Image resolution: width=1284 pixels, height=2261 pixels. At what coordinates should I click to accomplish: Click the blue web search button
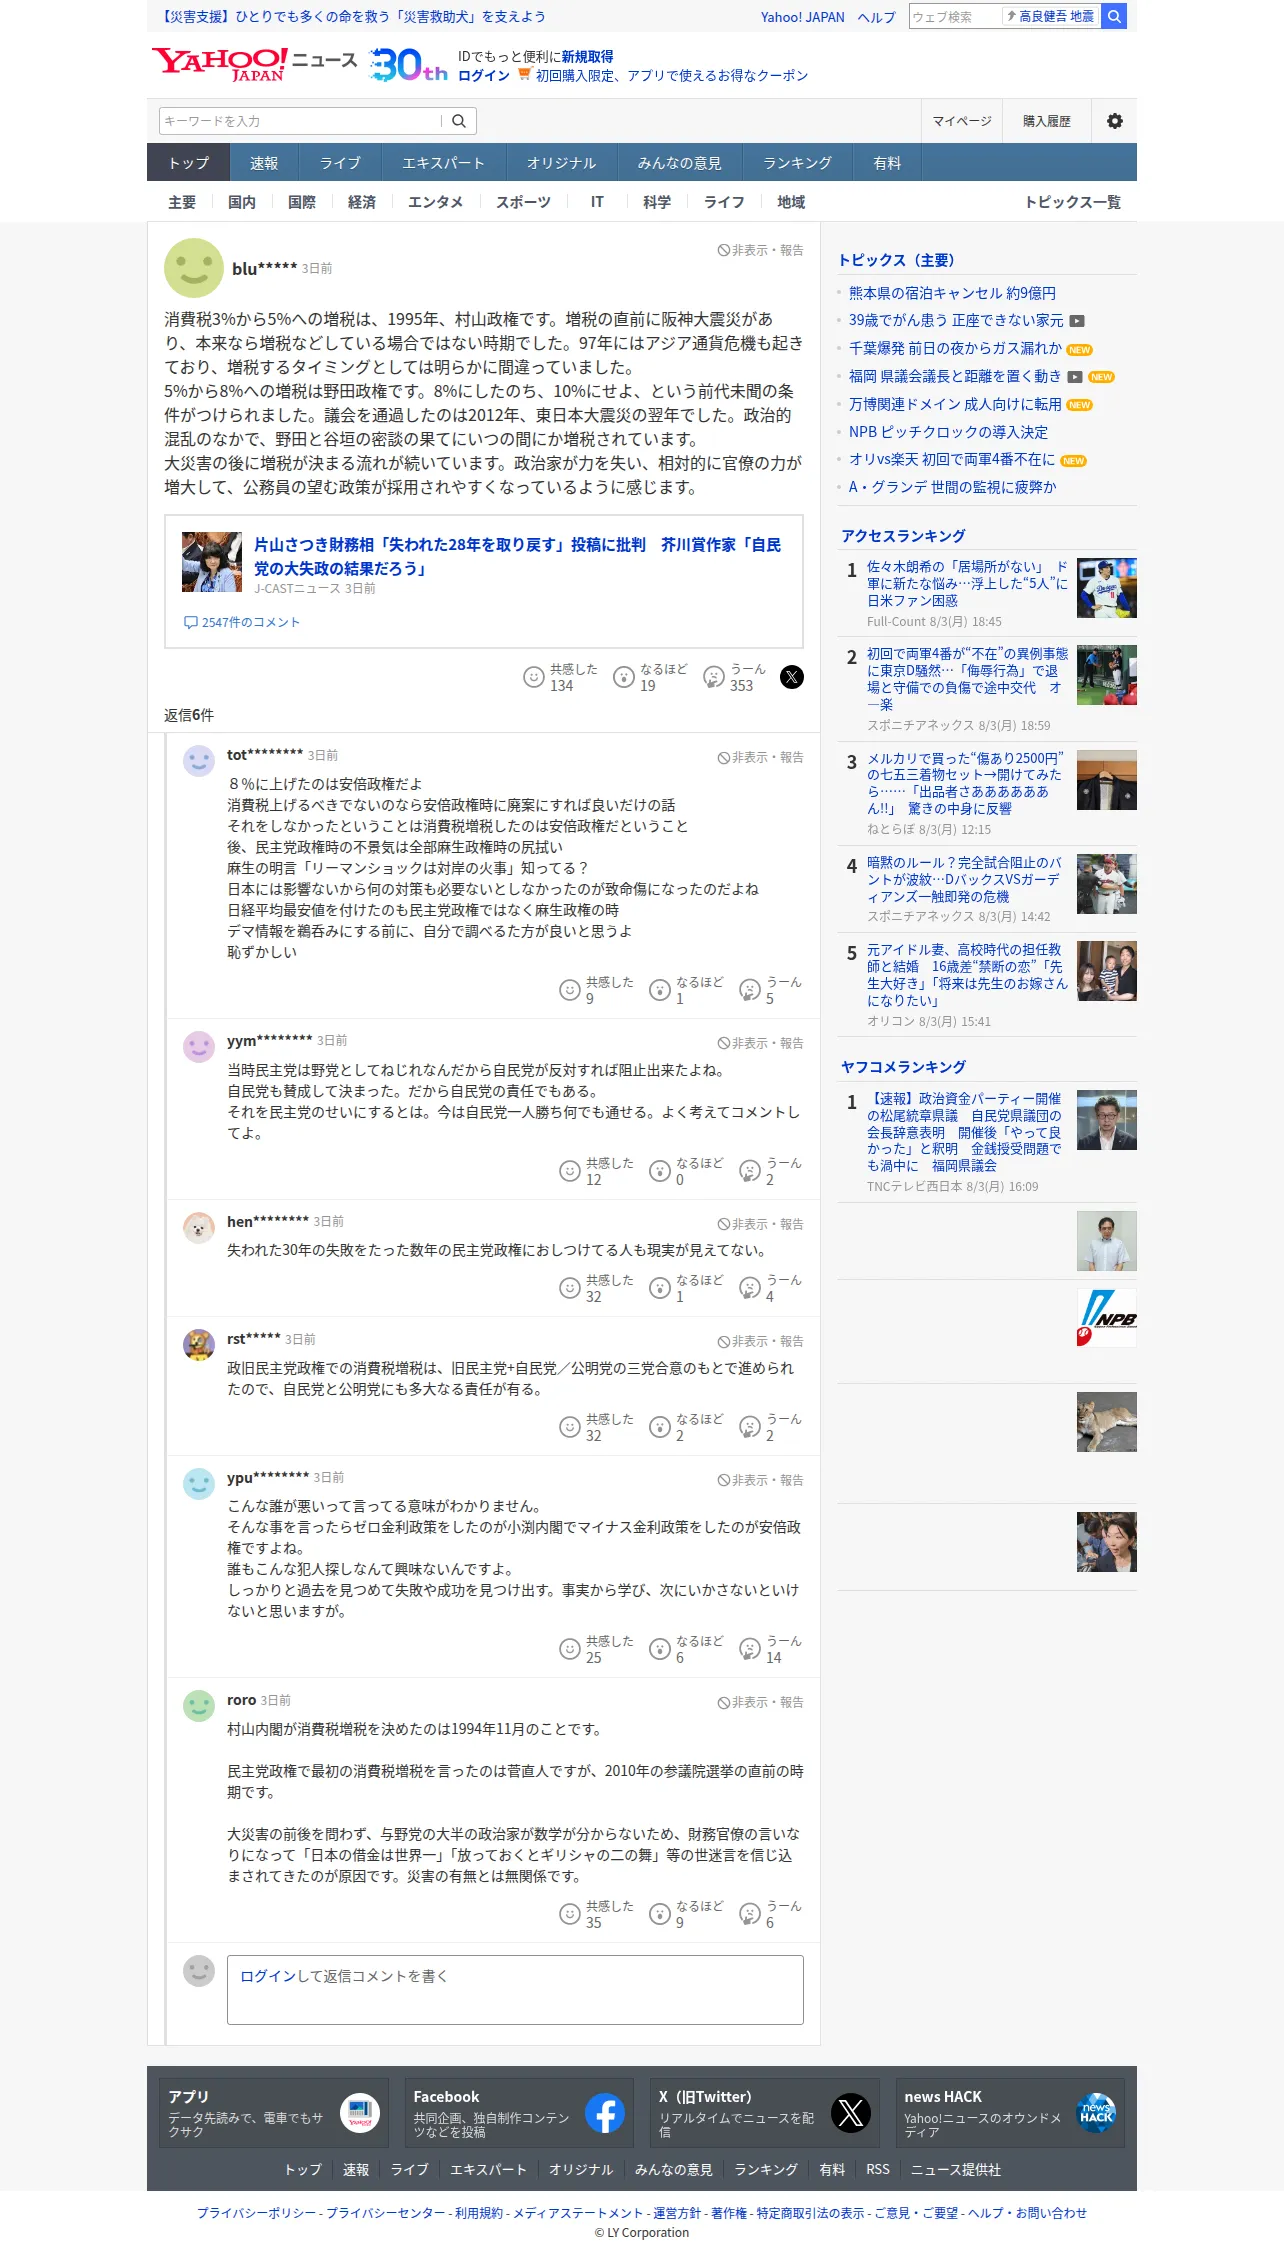[1114, 16]
